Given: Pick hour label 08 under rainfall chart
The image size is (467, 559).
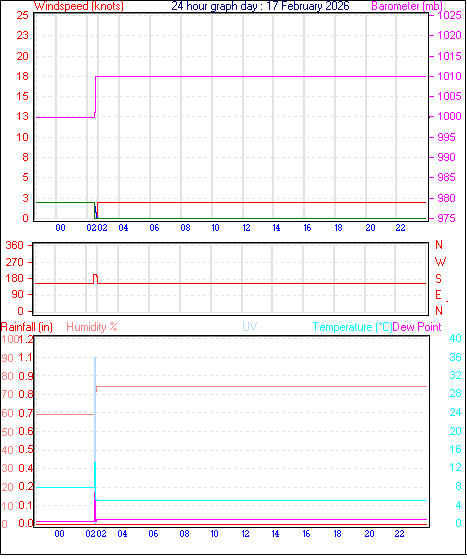Looking at the screenshot, I should [184, 534].
